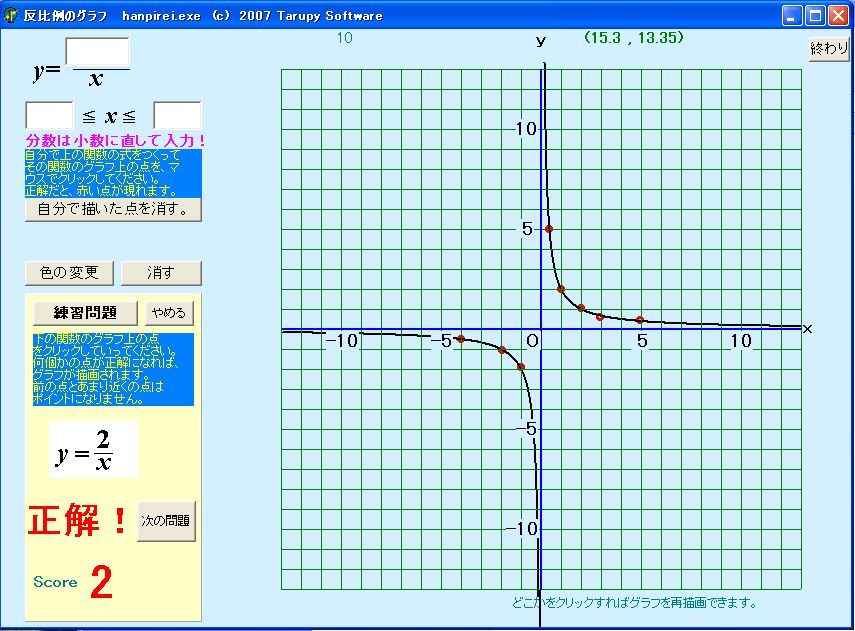Click the -10 label on the x axis
The height and width of the screenshot is (631, 855).
[342, 341]
